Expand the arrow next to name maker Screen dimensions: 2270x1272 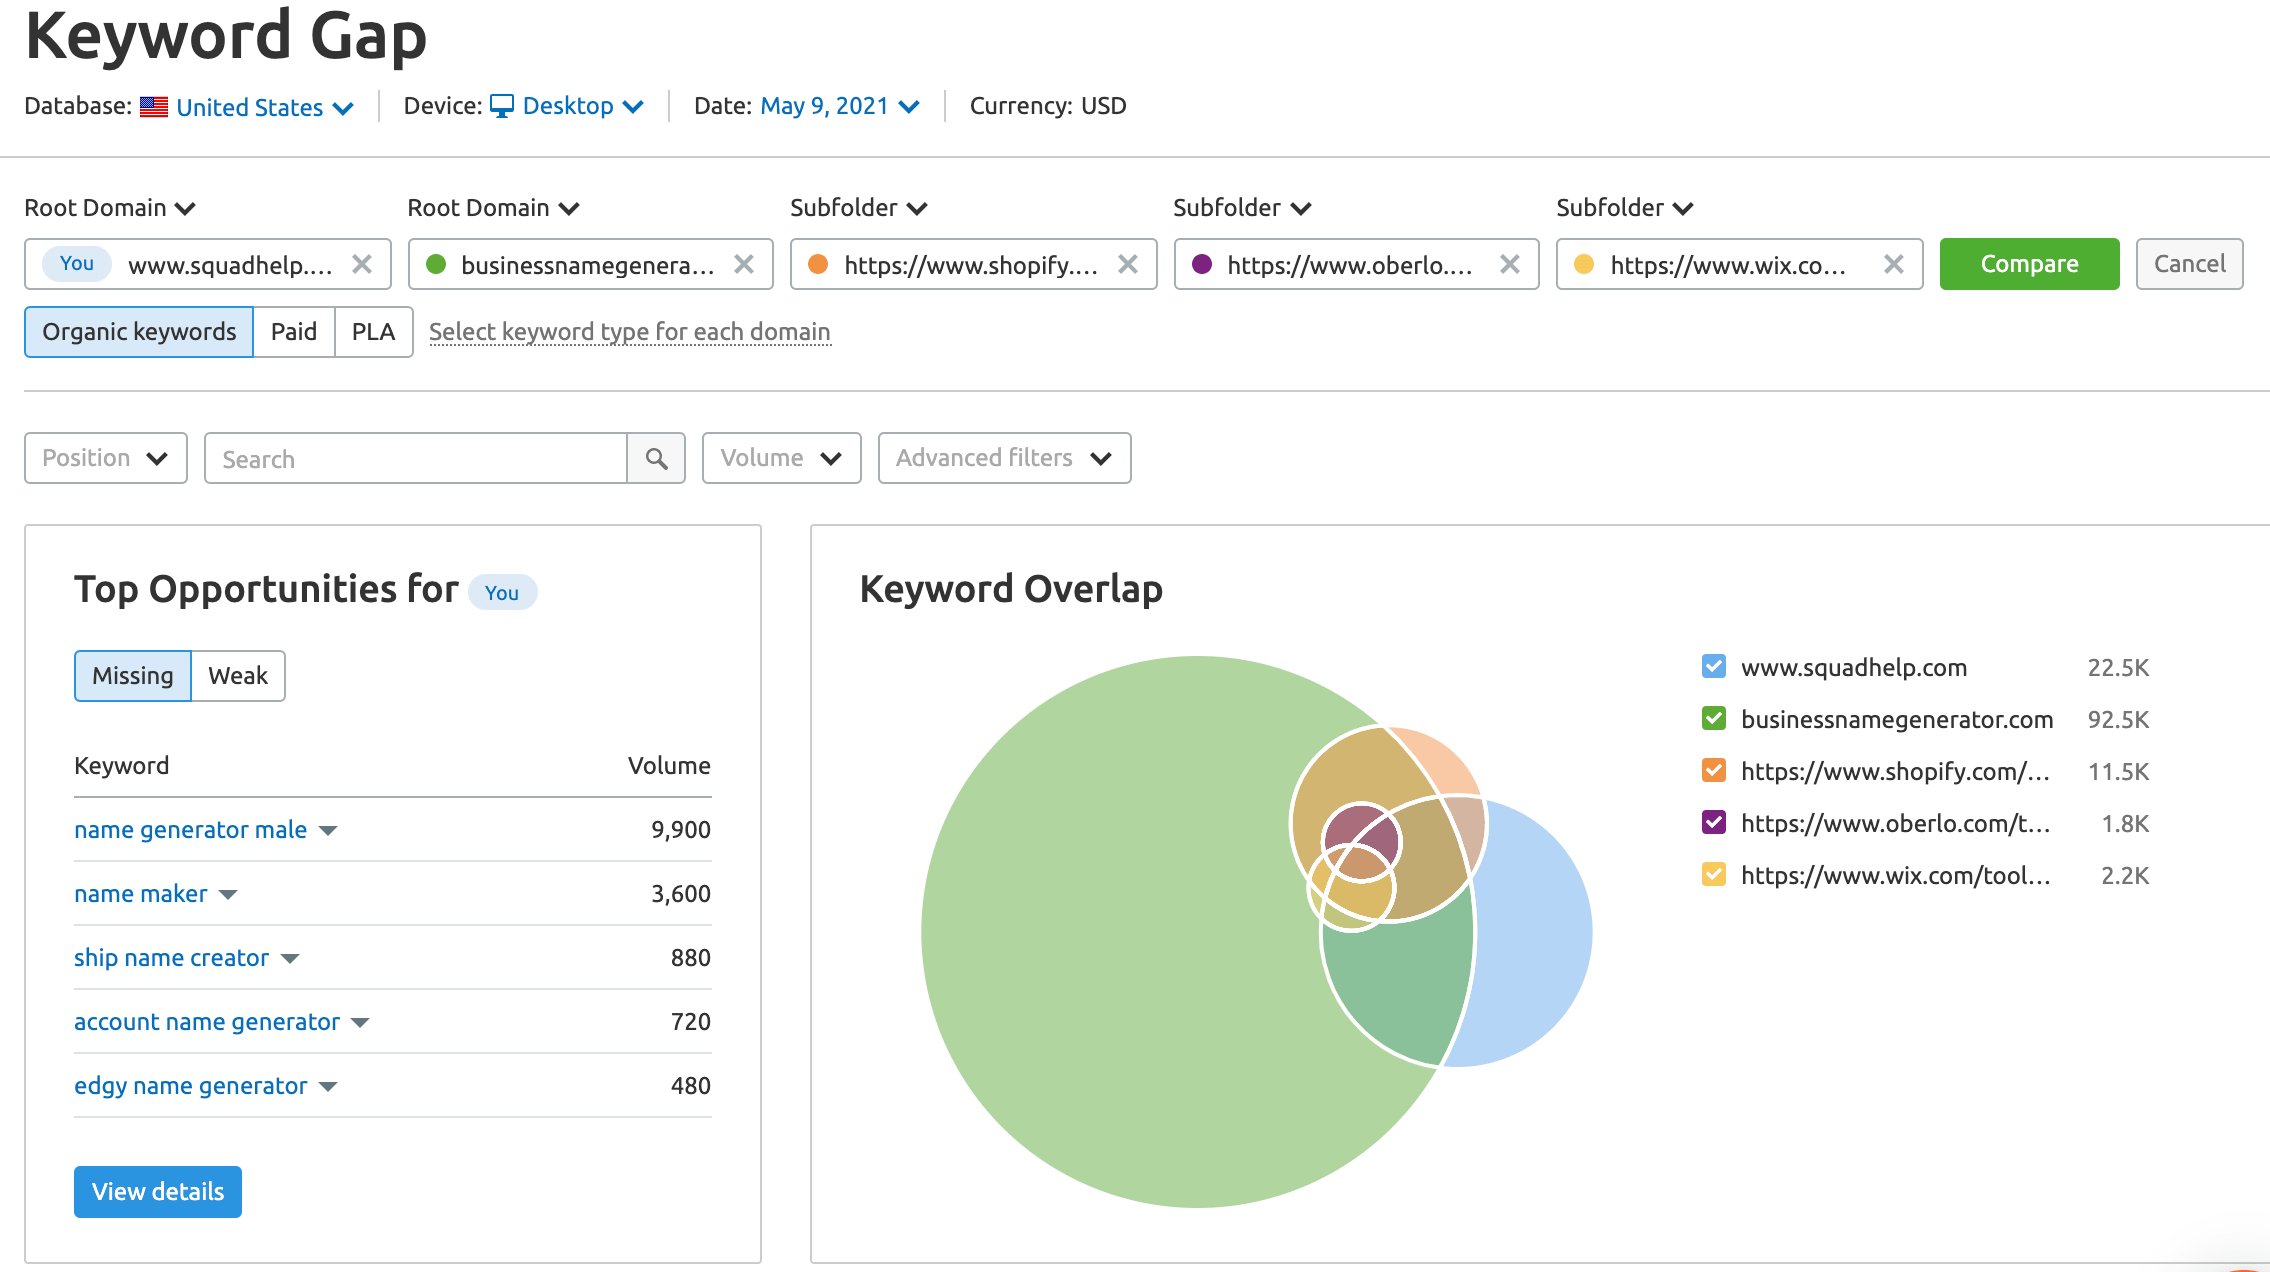click(228, 895)
